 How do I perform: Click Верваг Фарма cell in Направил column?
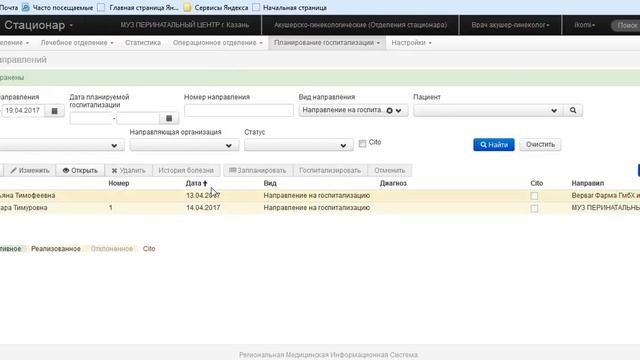[606, 196]
